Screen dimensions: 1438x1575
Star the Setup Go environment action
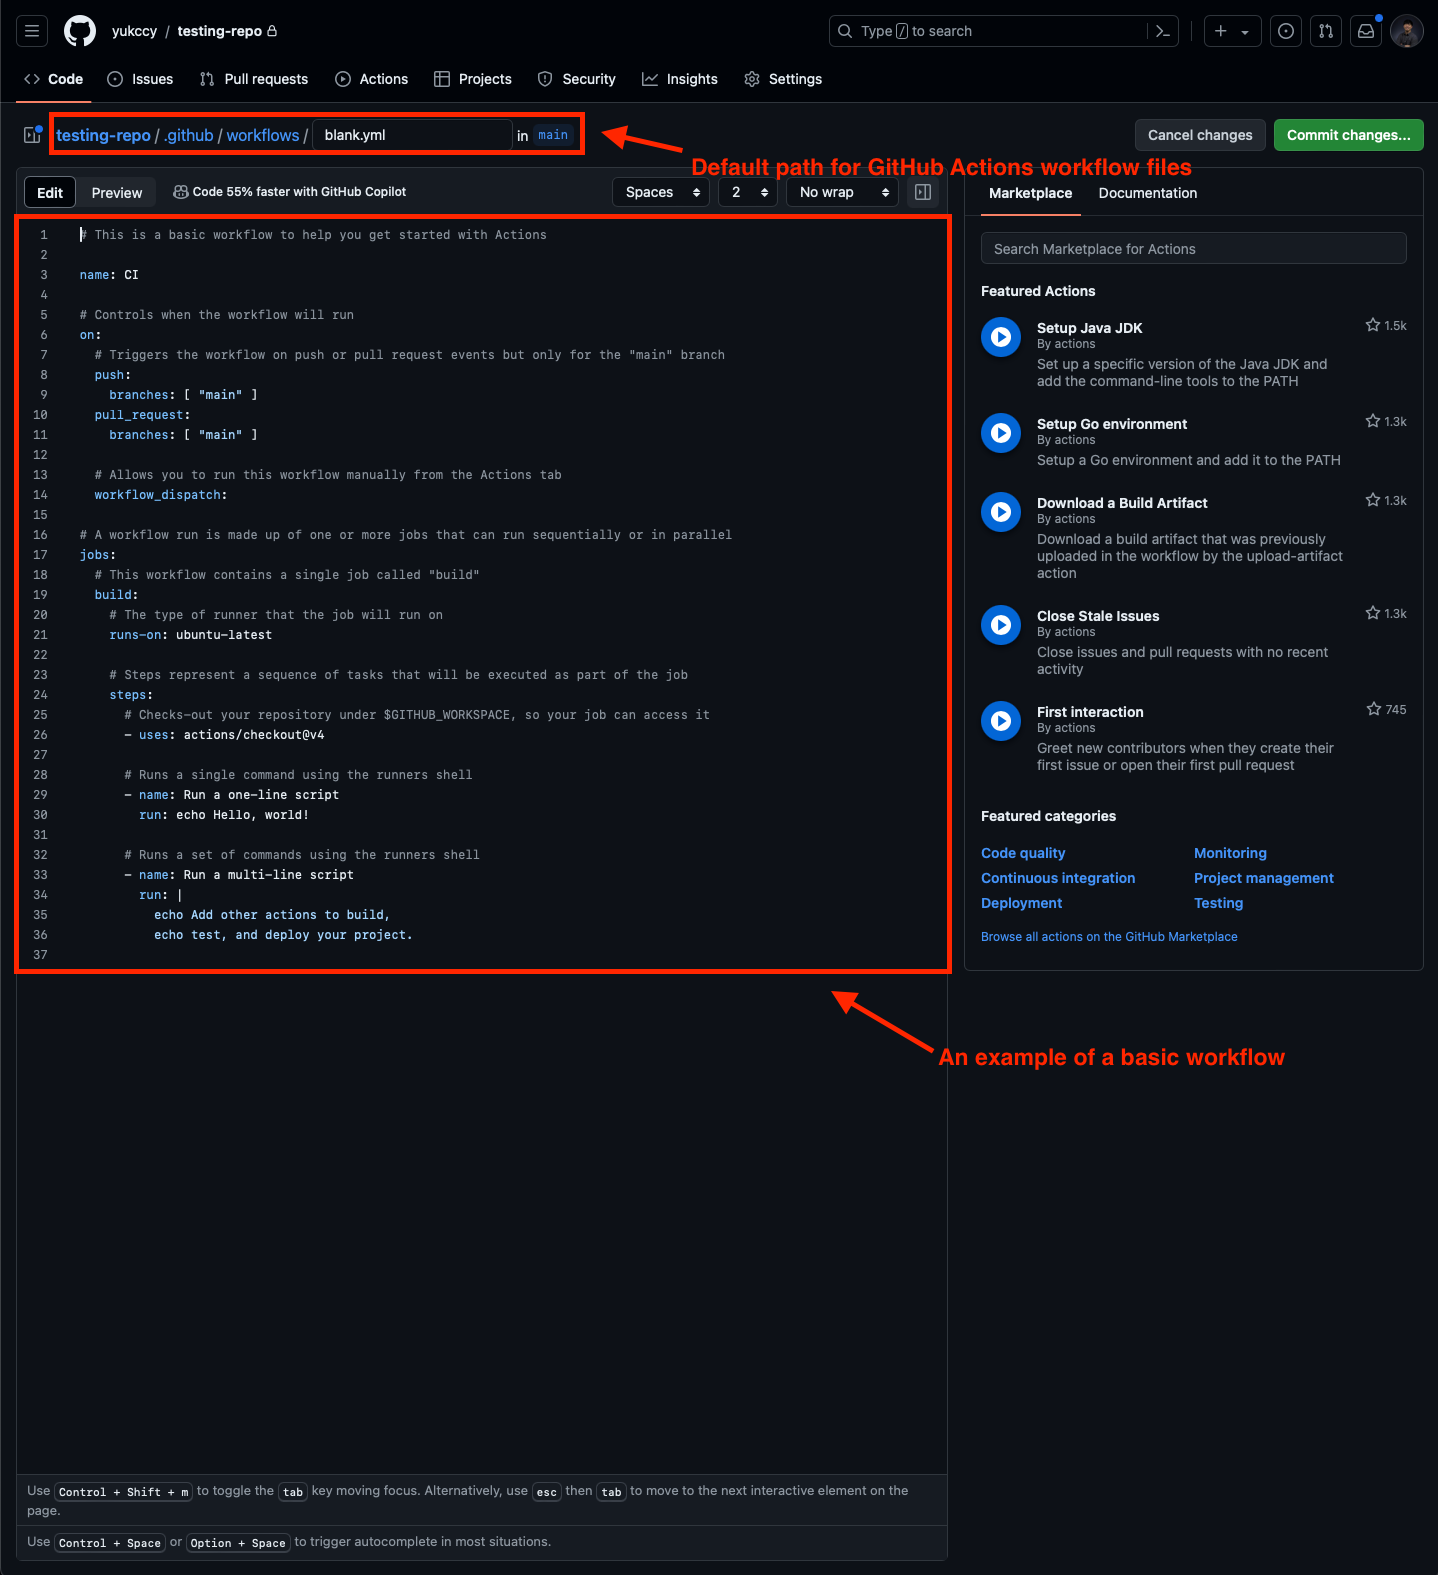tap(1373, 421)
